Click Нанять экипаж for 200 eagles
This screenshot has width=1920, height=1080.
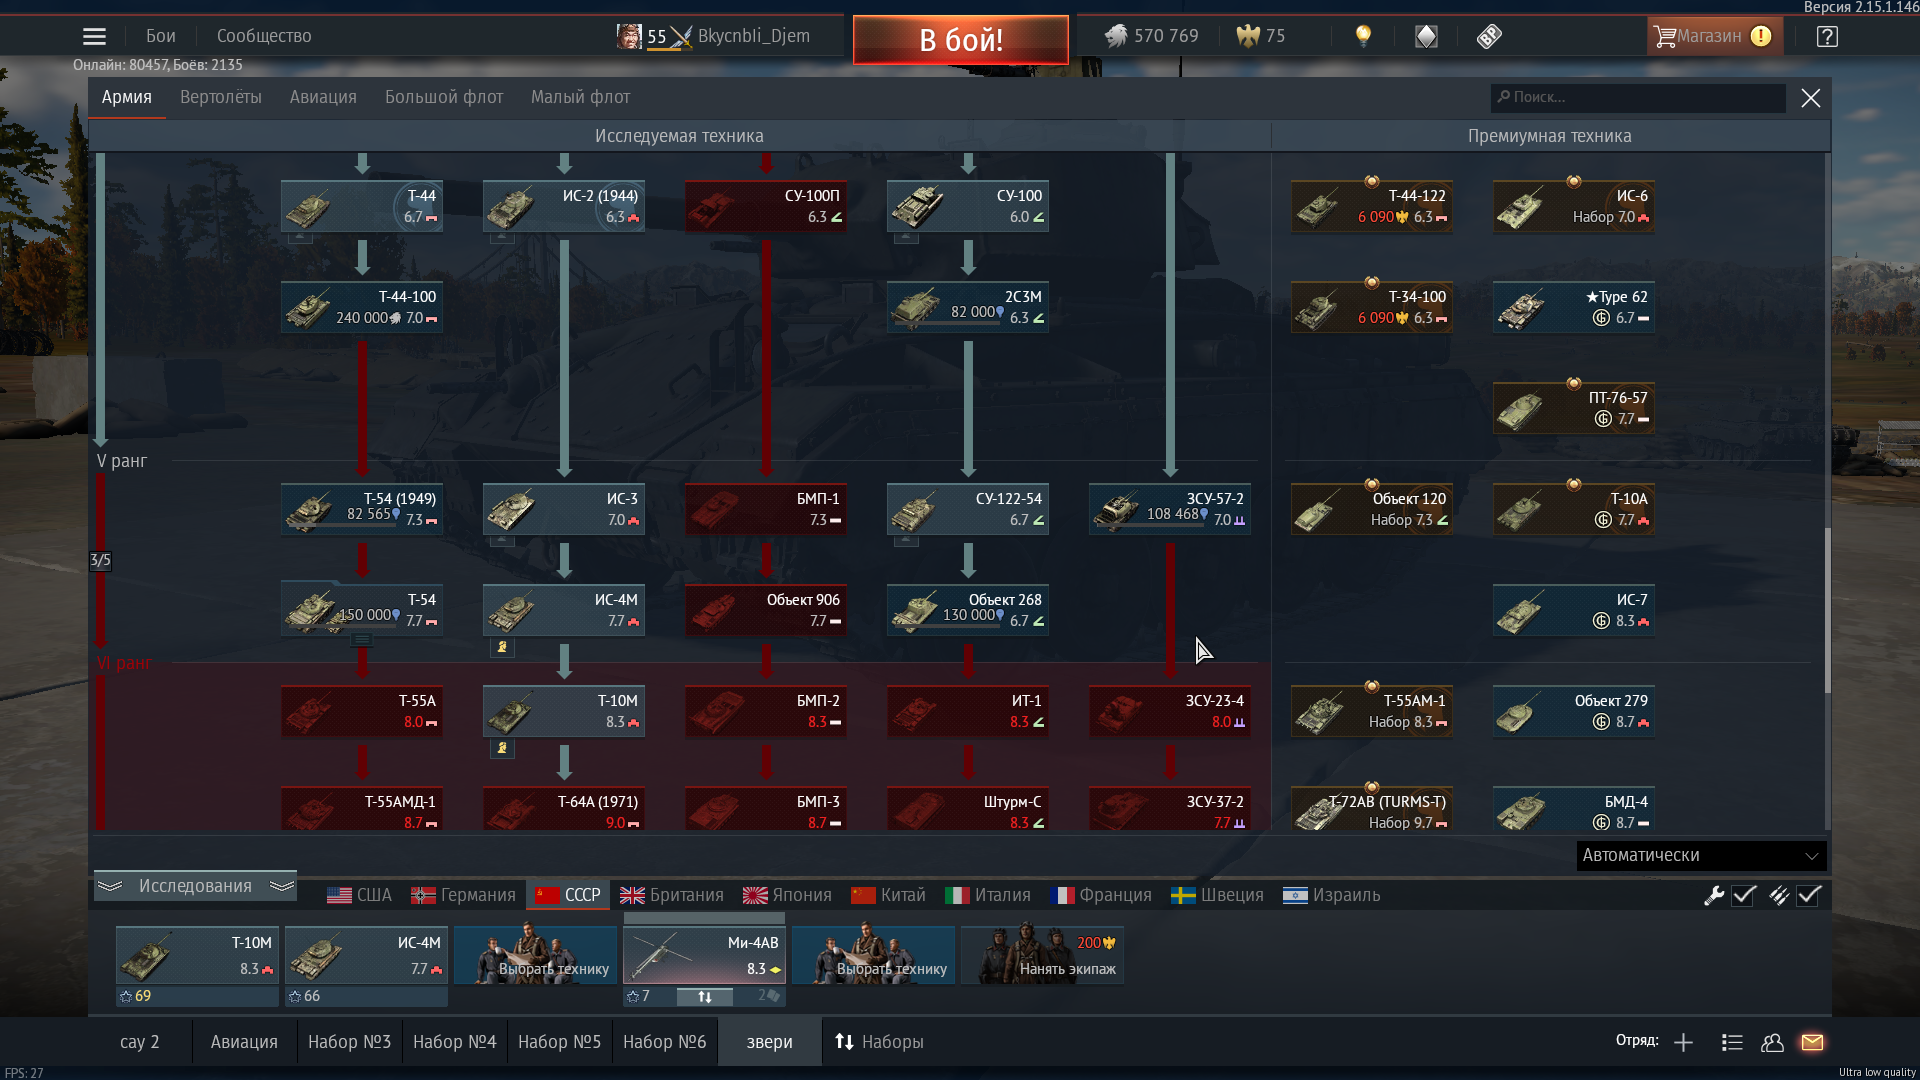[1042, 955]
